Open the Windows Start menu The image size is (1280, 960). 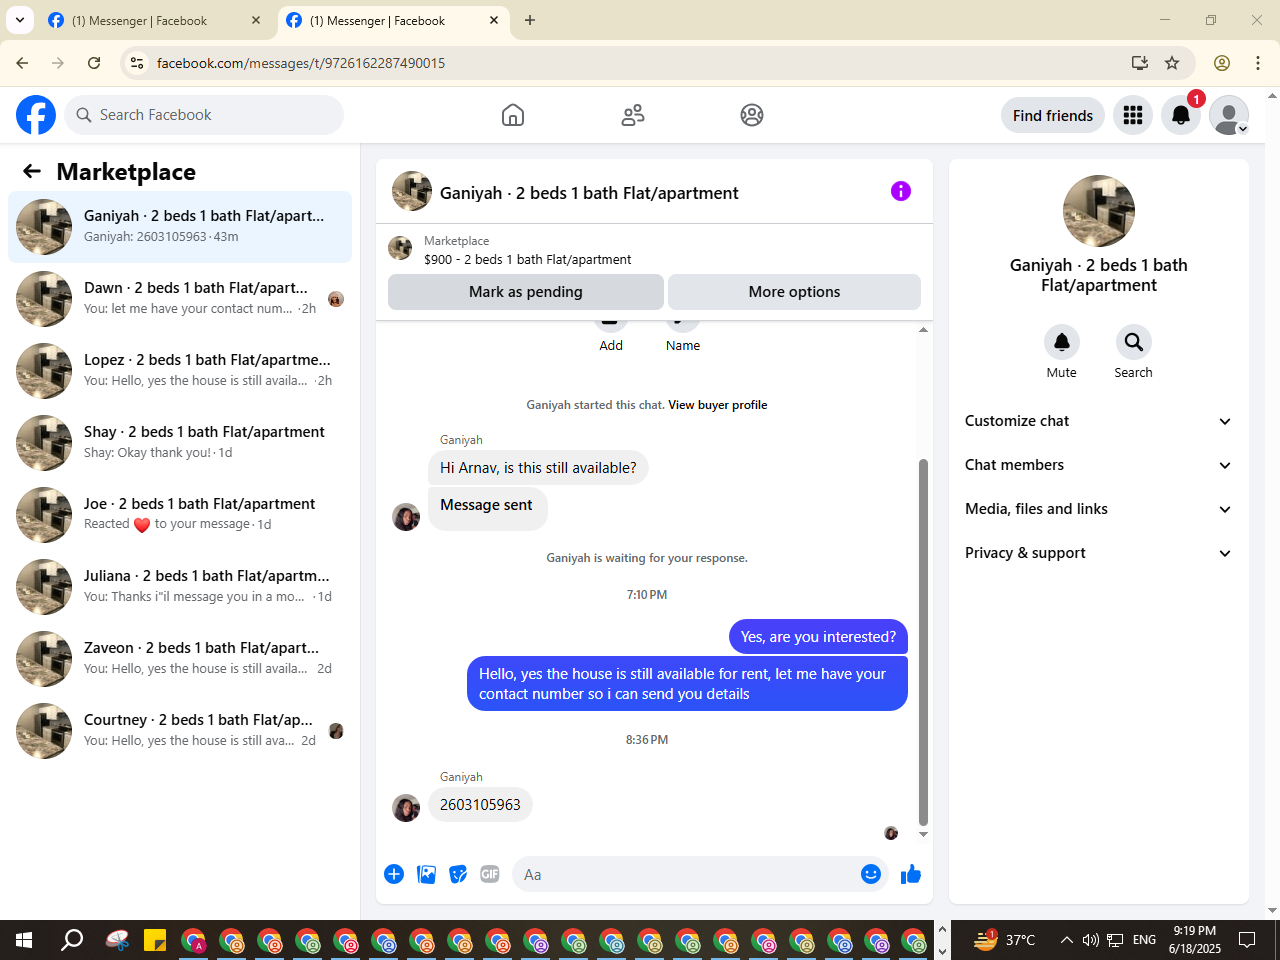(24, 940)
